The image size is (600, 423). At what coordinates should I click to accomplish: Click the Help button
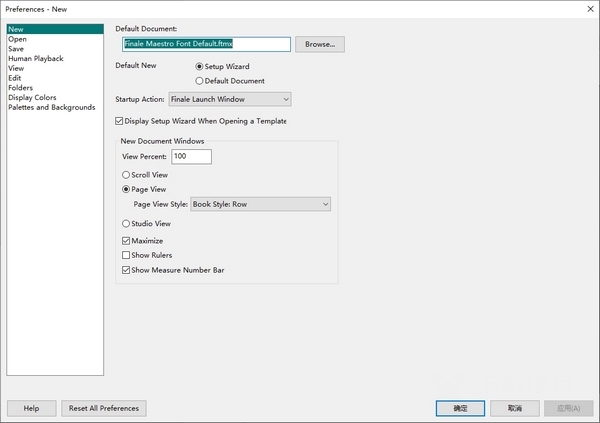[x=31, y=408]
